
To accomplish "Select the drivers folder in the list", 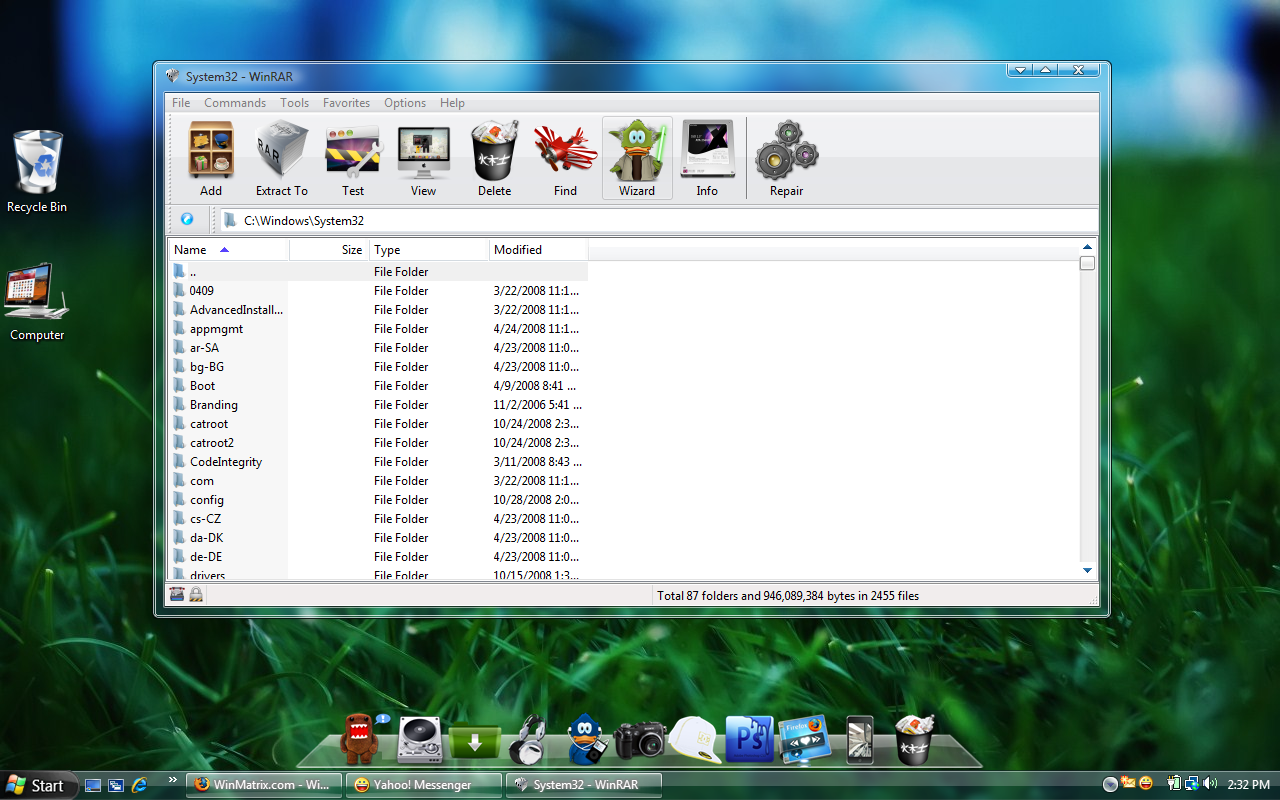I will pyautogui.click(x=208, y=575).
